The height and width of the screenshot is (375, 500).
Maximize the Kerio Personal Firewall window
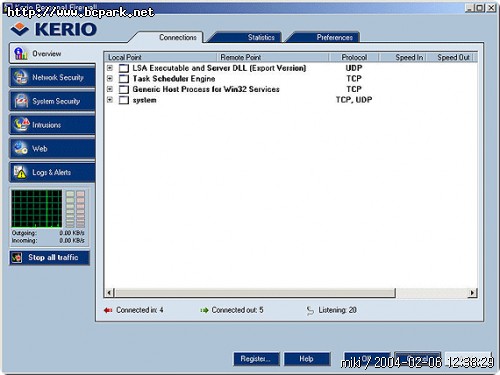click(480, 8)
